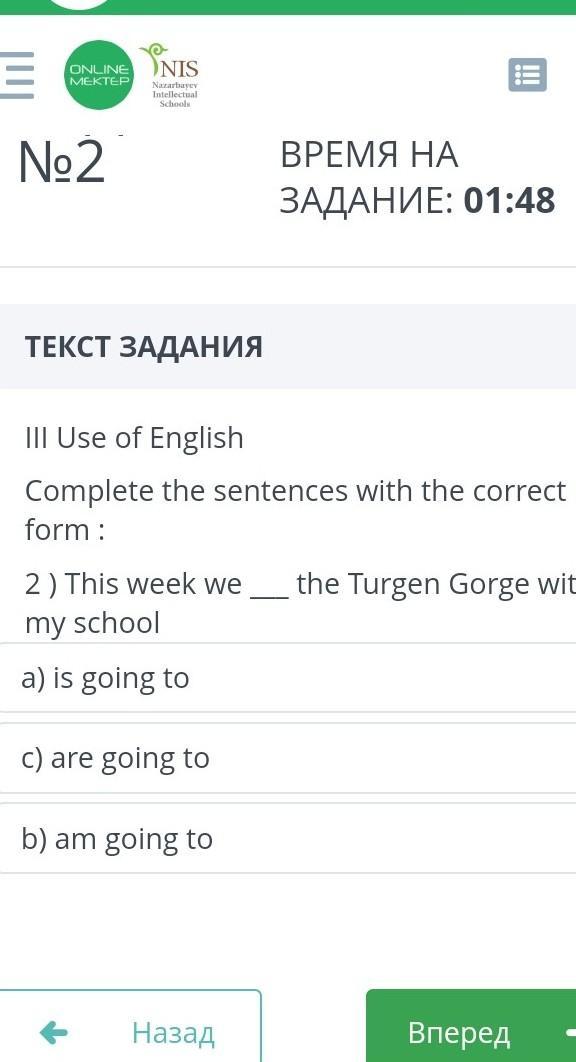Click the III Use of English heading
This screenshot has width=576, height=1062.
click(134, 438)
